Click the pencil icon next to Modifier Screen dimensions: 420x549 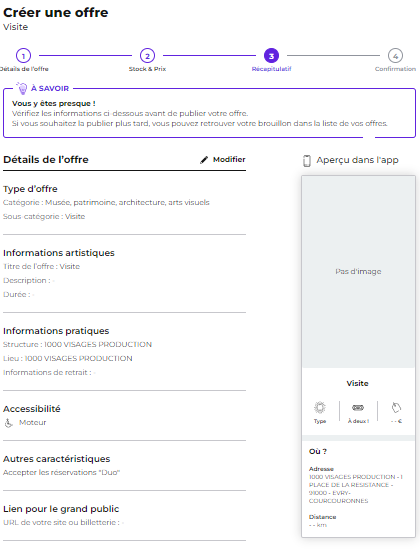[x=204, y=160]
